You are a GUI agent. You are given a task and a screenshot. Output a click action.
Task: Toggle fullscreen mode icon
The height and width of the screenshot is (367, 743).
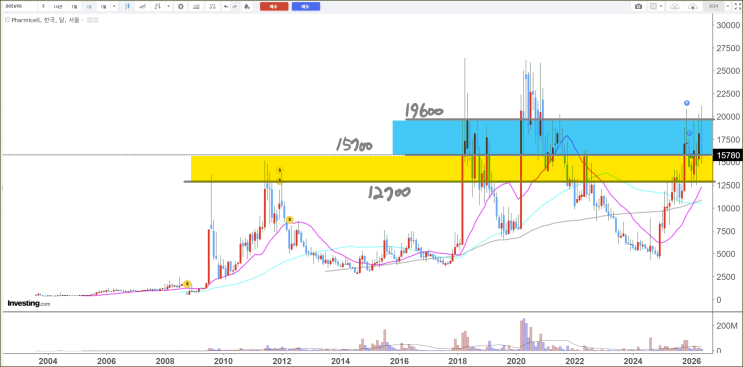(x=737, y=6)
